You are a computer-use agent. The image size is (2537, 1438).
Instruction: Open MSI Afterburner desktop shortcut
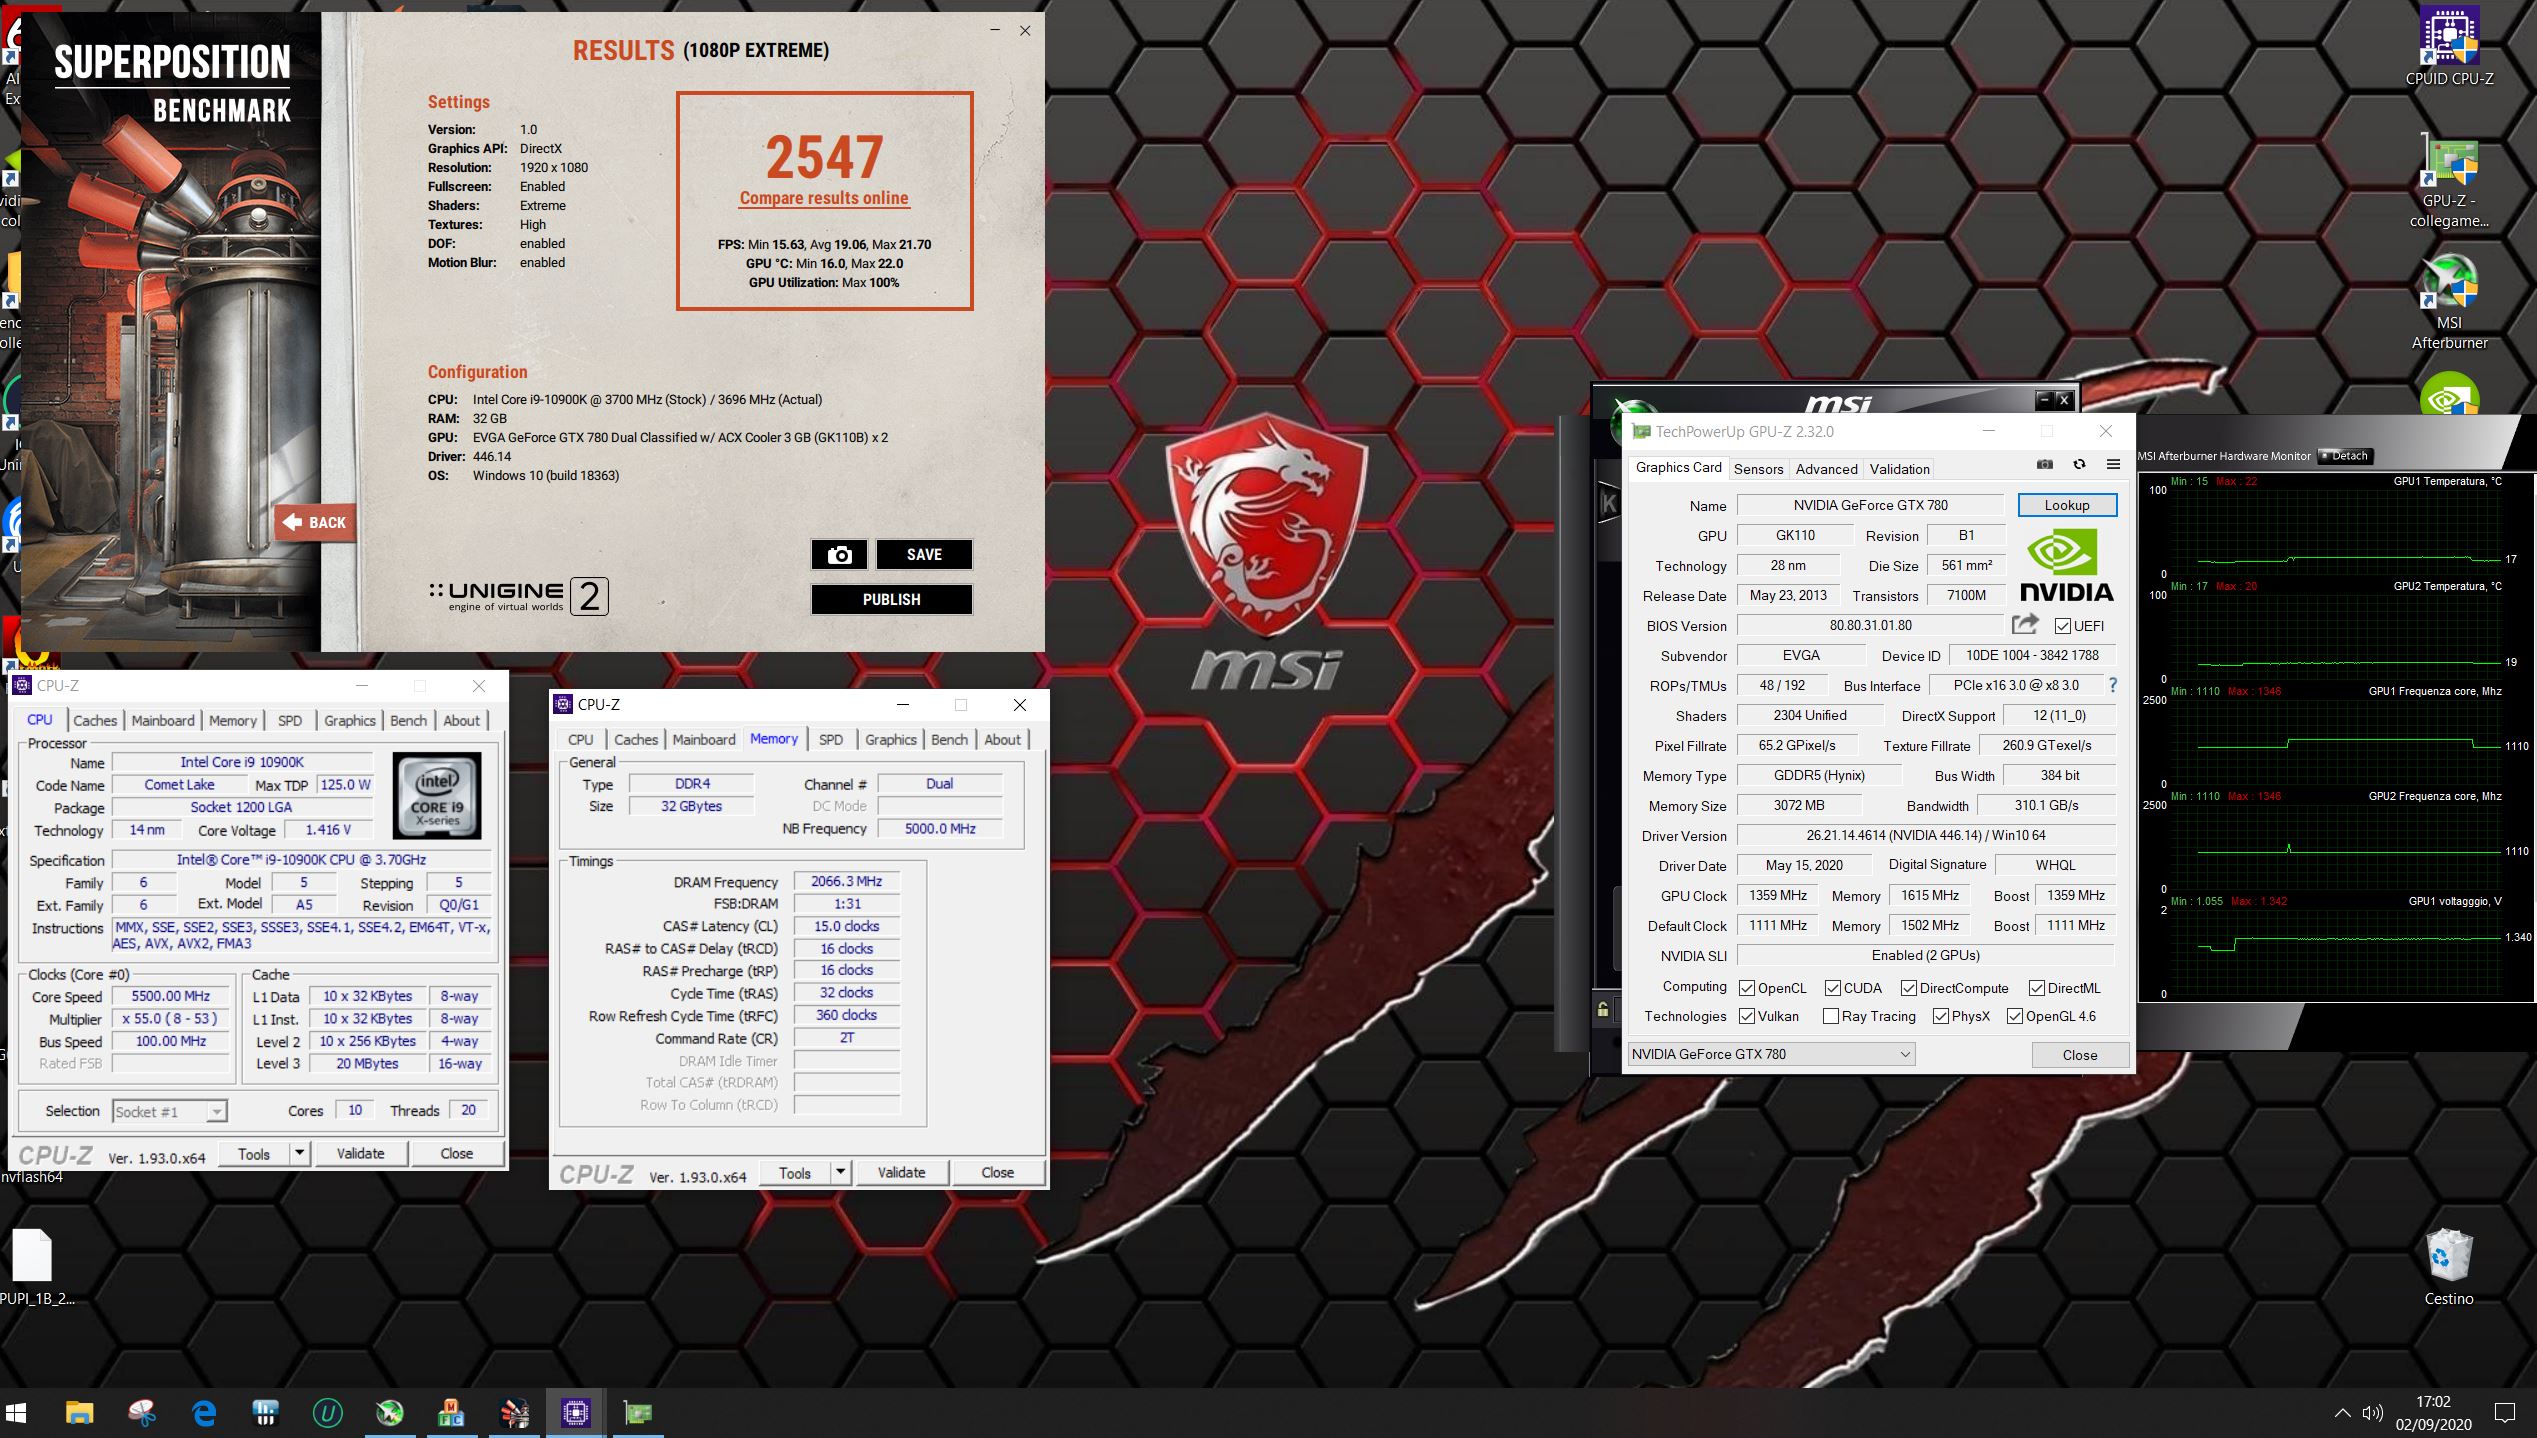2448,300
